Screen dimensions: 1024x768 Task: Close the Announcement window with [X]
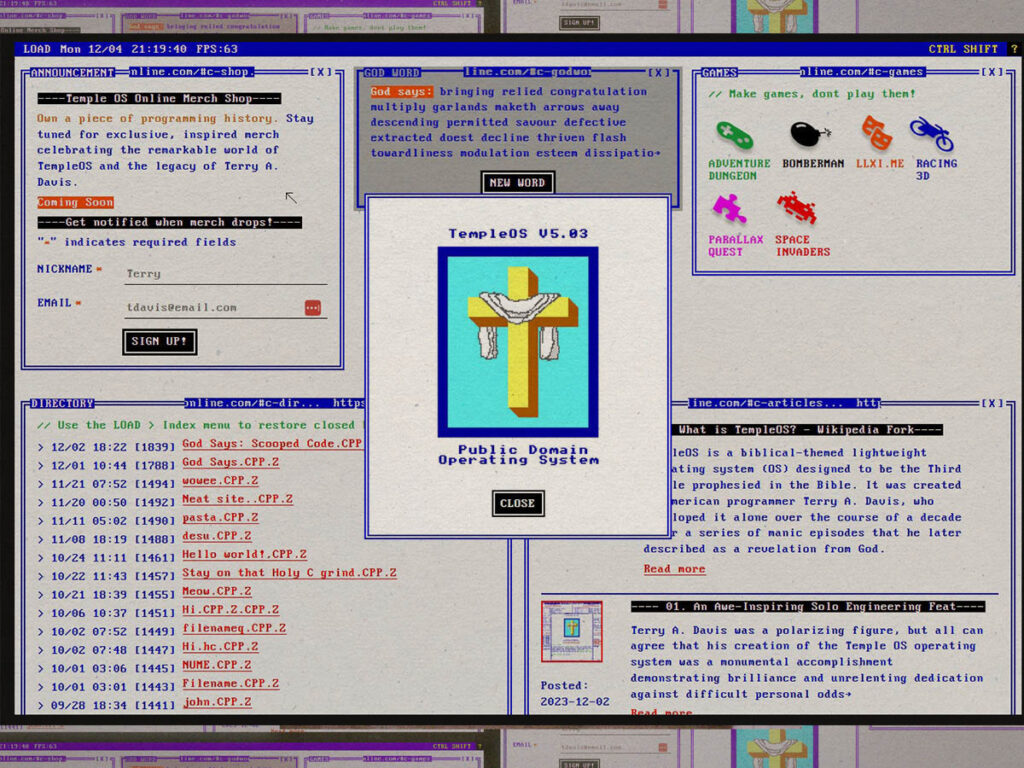pyautogui.click(x=321, y=72)
